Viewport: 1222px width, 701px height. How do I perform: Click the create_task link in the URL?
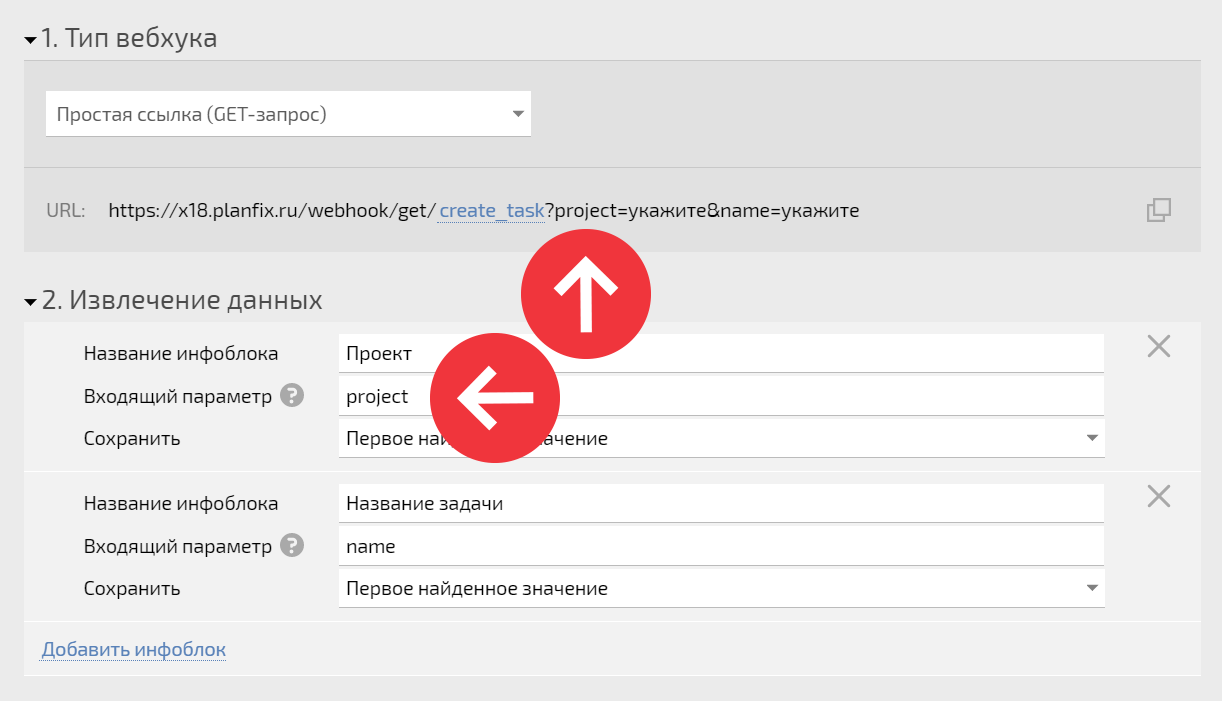pos(492,211)
